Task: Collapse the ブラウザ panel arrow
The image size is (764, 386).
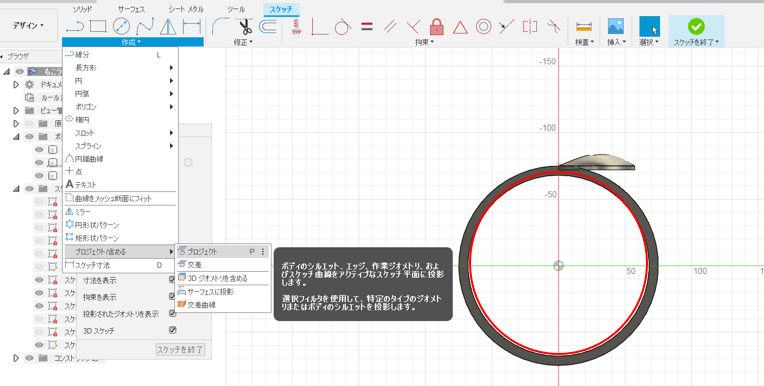Action: tap(2, 57)
